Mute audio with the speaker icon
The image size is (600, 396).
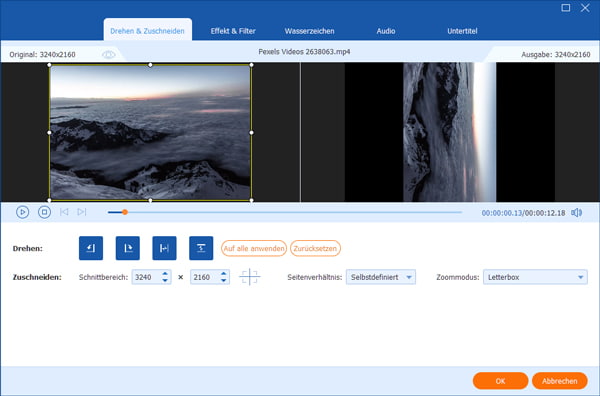point(577,212)
